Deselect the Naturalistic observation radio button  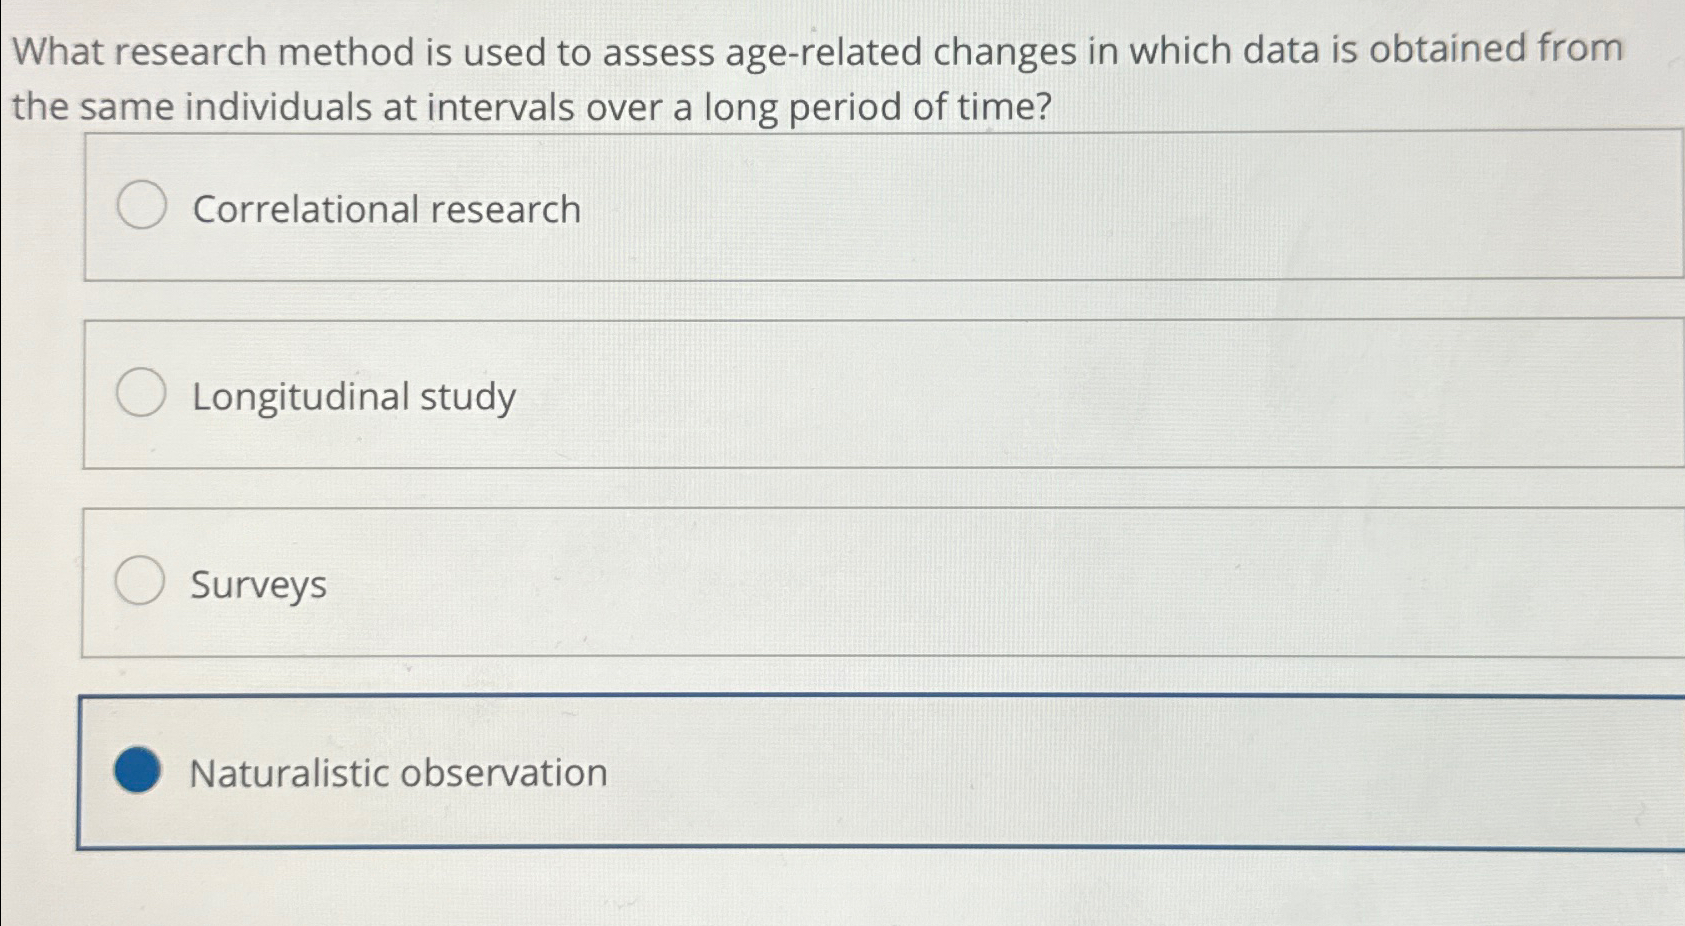pos(138,771)
